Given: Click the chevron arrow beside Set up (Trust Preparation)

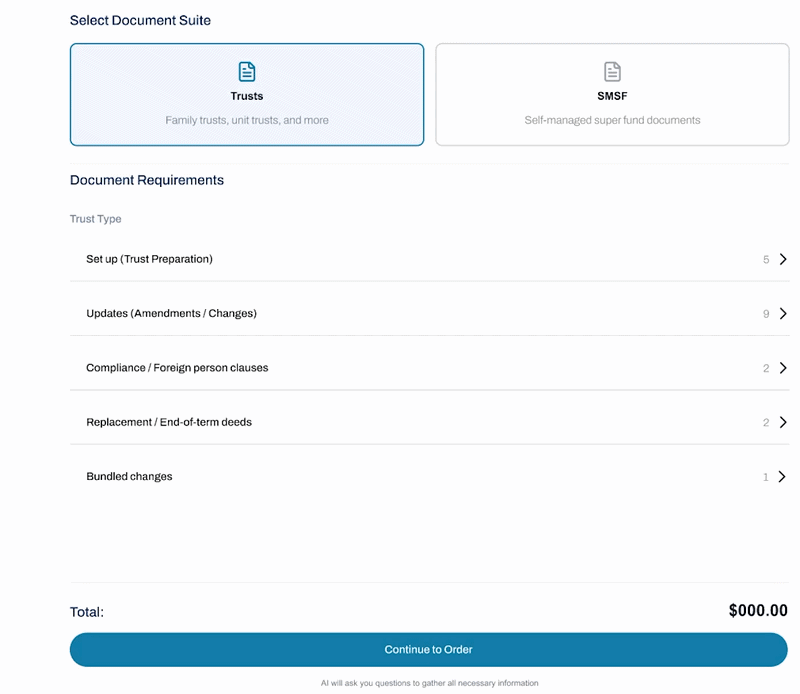Looking at the screenshot, I should (783, 259).
